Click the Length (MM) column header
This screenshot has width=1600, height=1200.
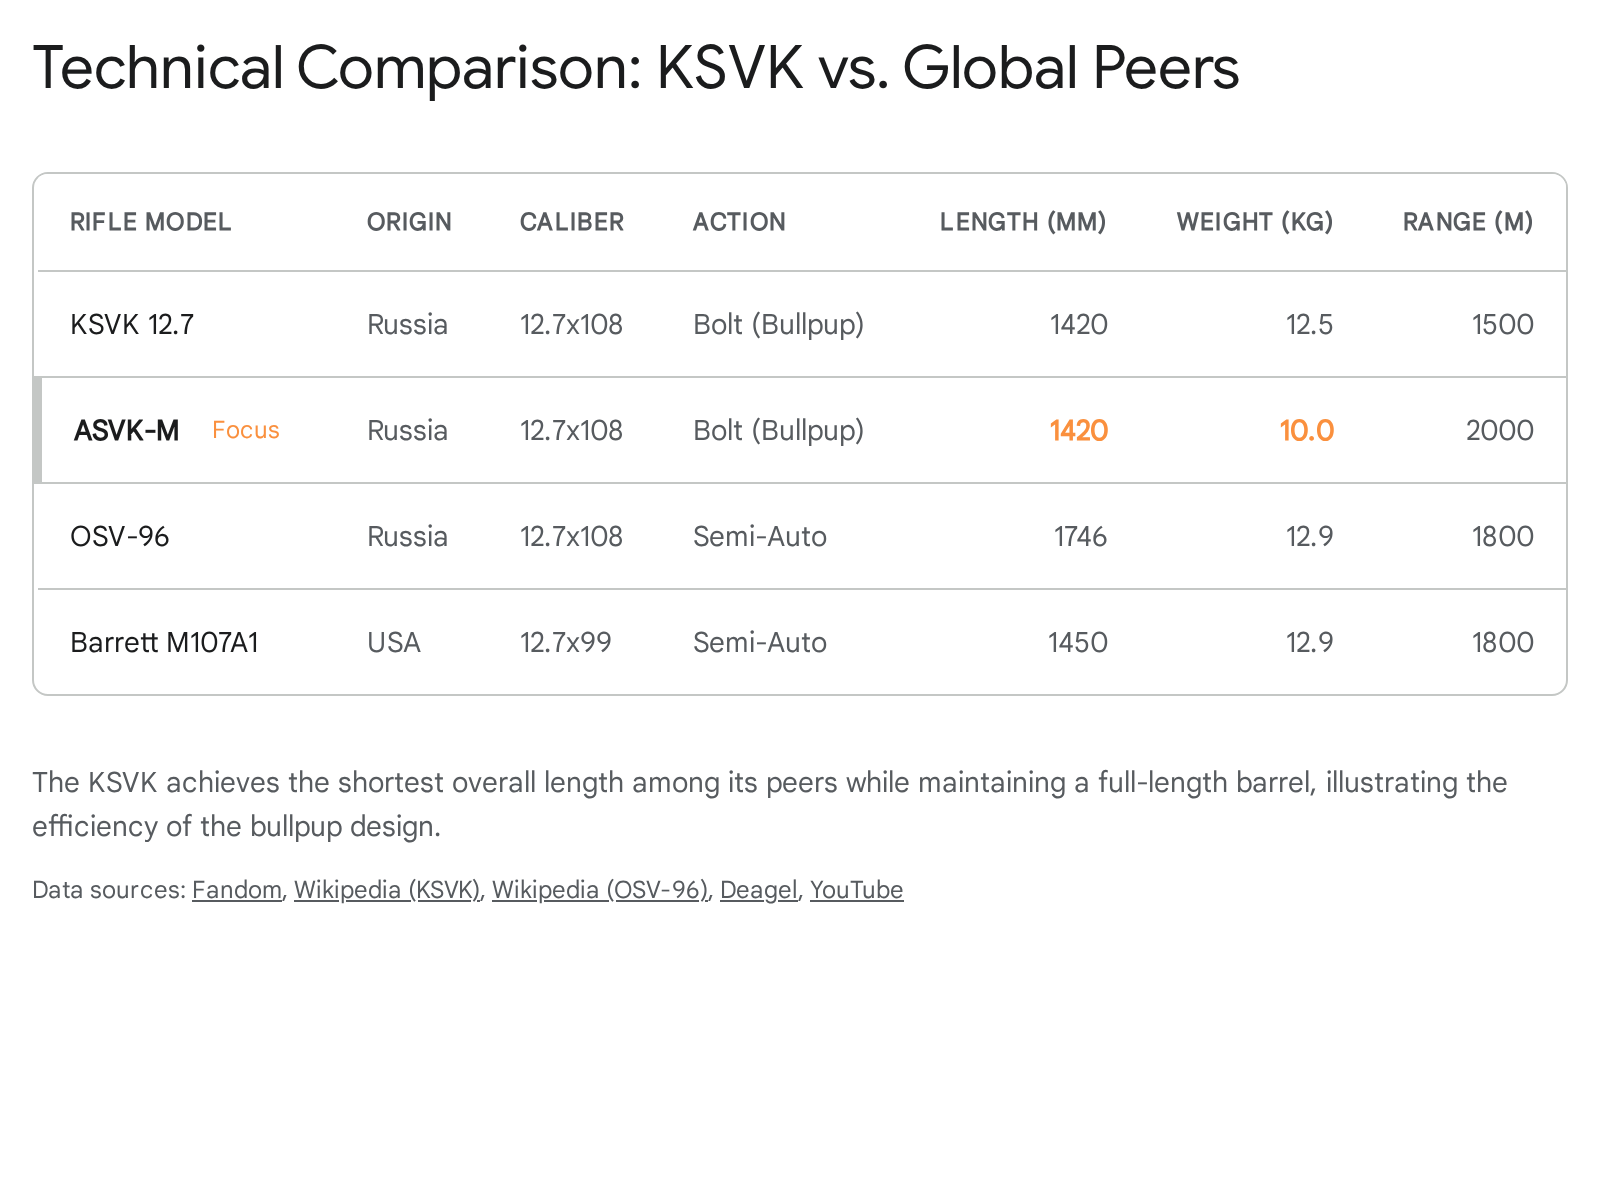(x=1022, y=222)
